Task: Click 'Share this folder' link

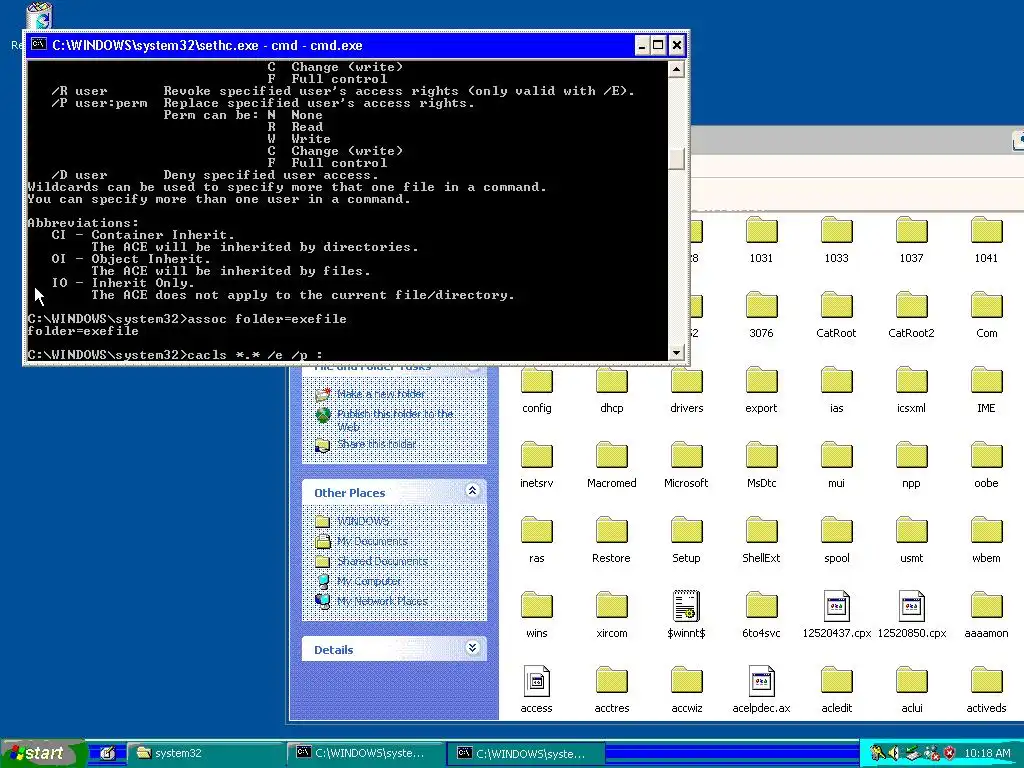Action: (376, 443)
